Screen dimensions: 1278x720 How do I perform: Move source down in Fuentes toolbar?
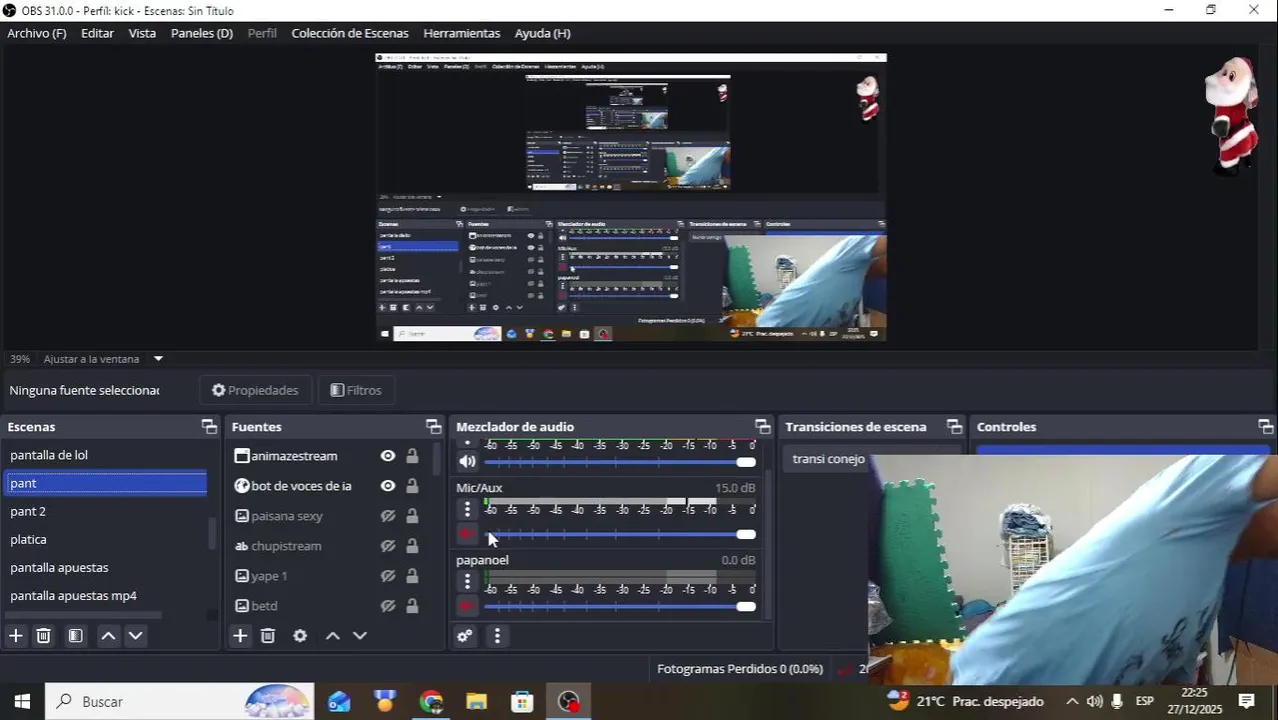pyautogui.click(x=360, y=636)
